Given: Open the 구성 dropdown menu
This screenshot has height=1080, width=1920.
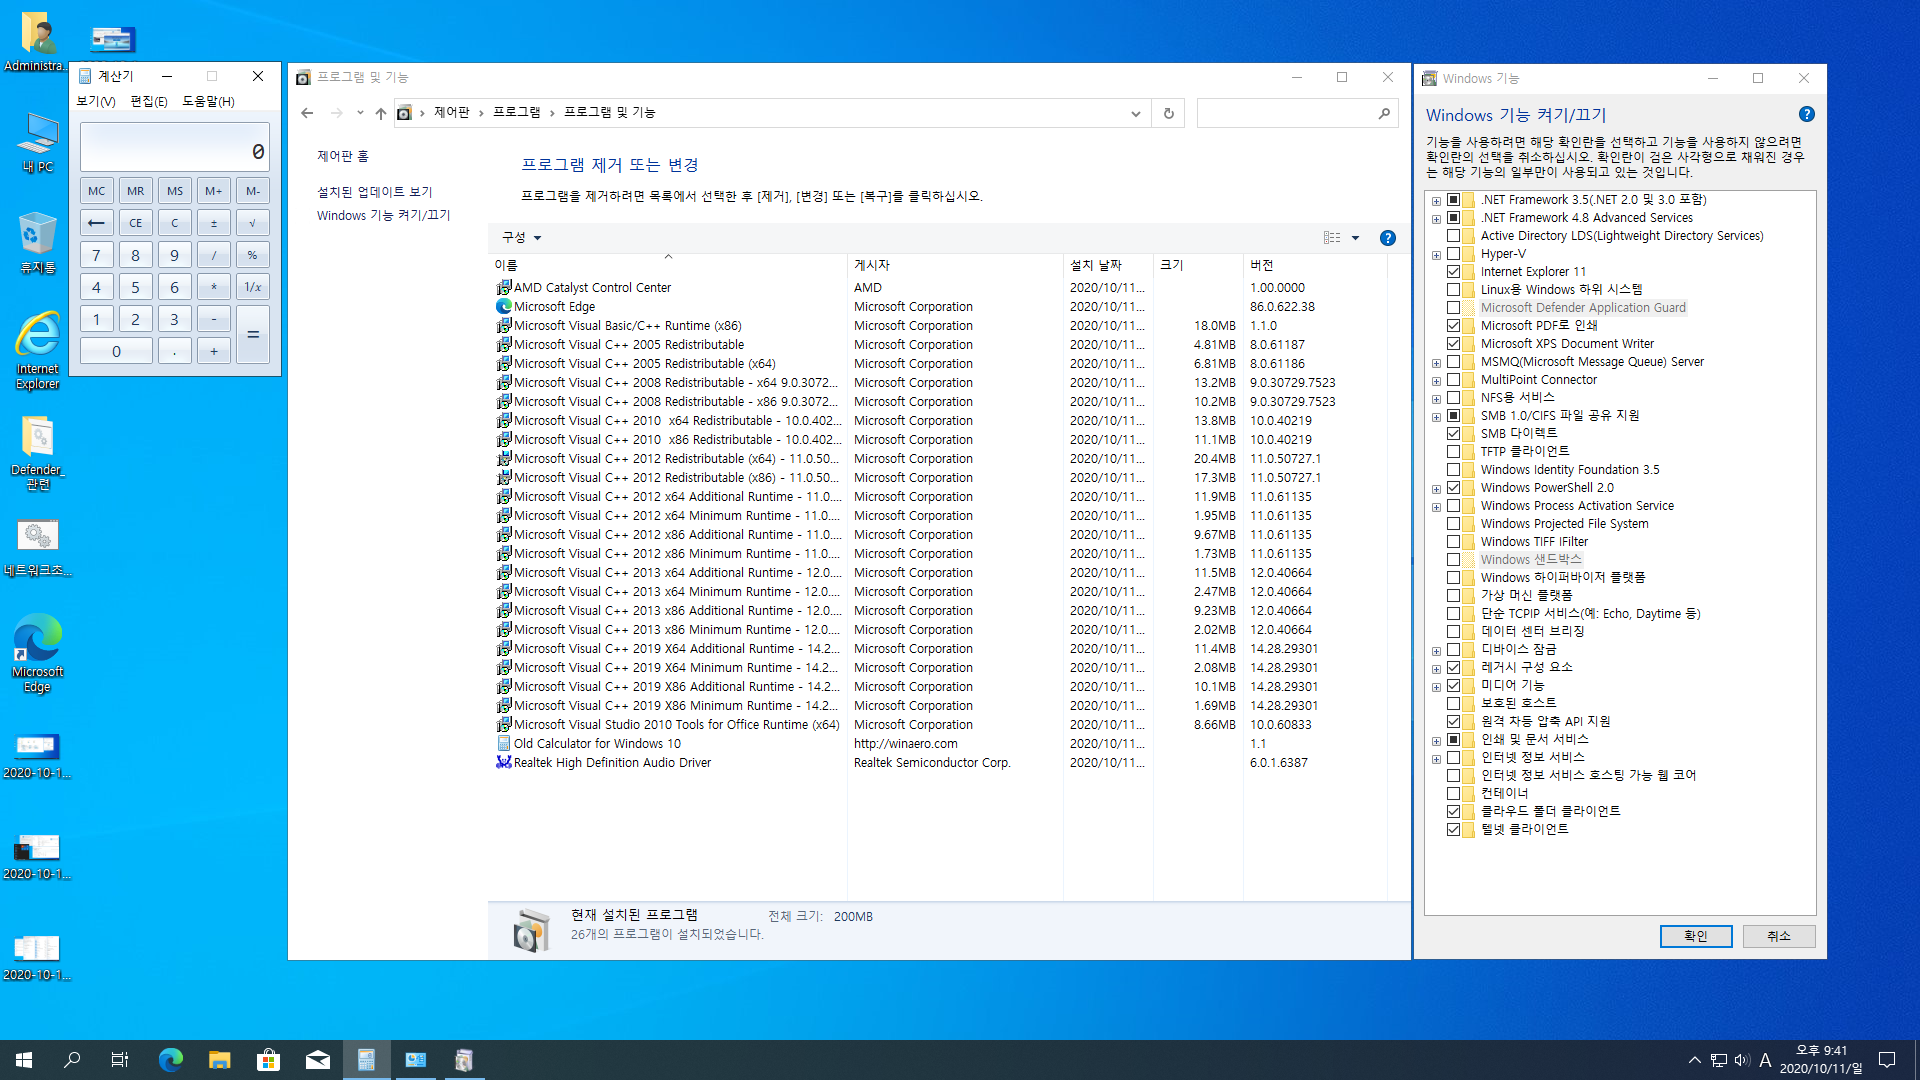Looking at the screenshot, I should (521, 238).
